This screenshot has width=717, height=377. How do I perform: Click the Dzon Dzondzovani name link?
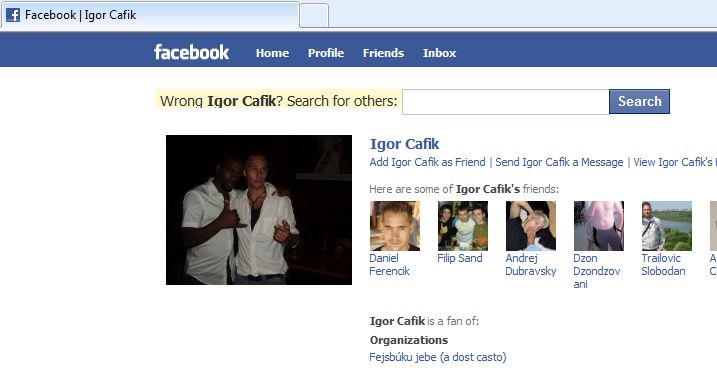(597, 271)
